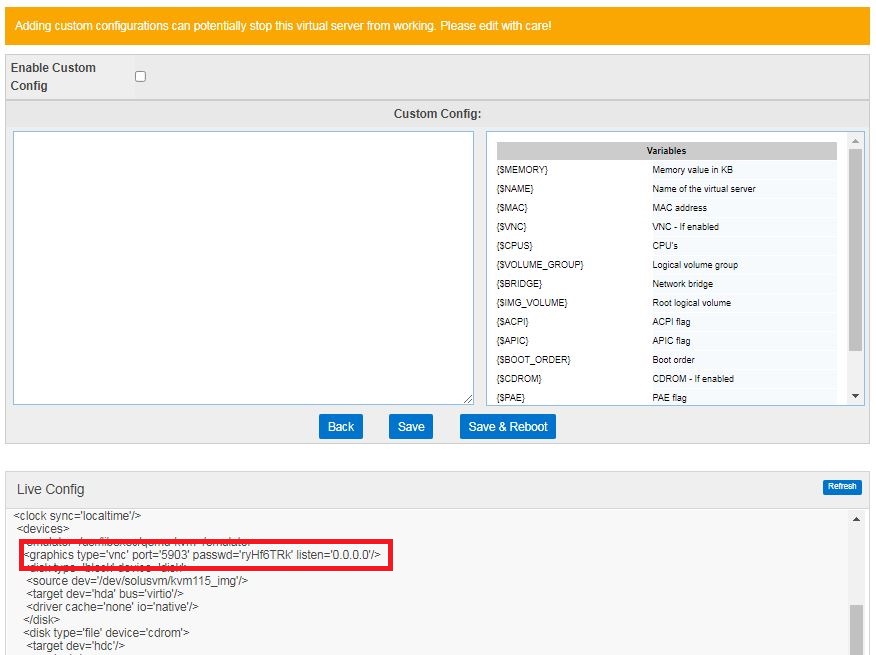Click the Live Config scroll-up arrow
876x655 pixels.
(855, 519)
